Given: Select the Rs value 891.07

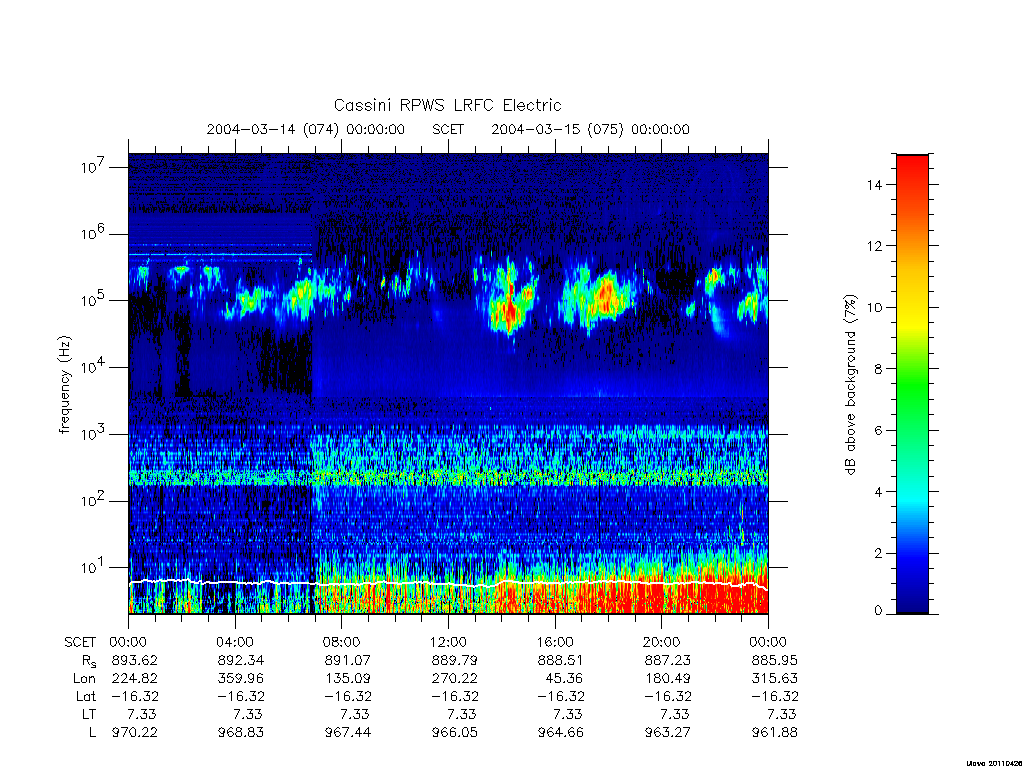Looking at the screenshot, I should [x=347, y=660].
